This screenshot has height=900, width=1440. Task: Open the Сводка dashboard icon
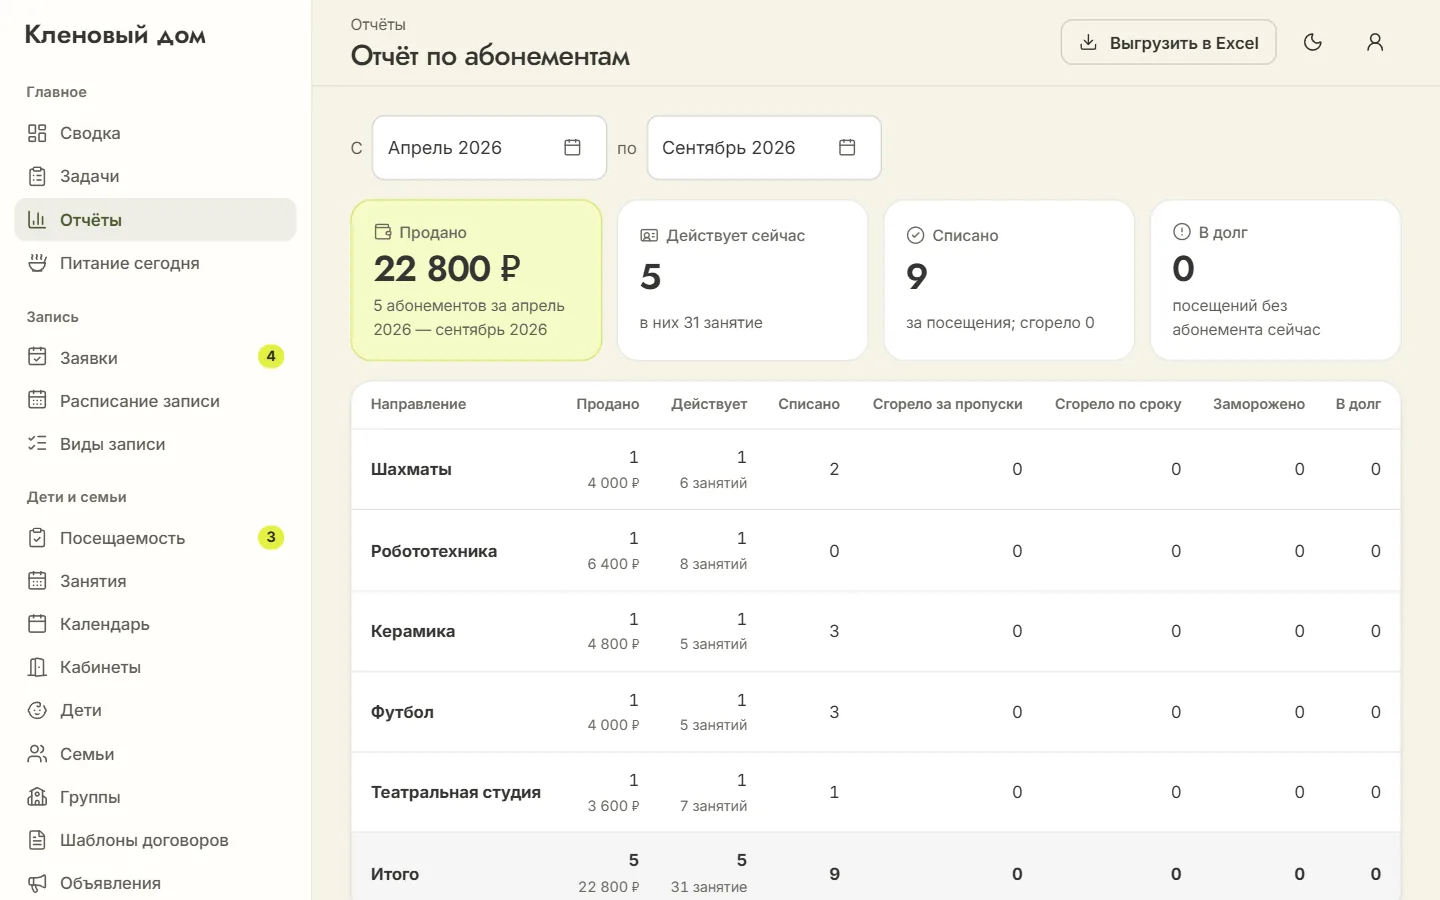pos(37,133)
